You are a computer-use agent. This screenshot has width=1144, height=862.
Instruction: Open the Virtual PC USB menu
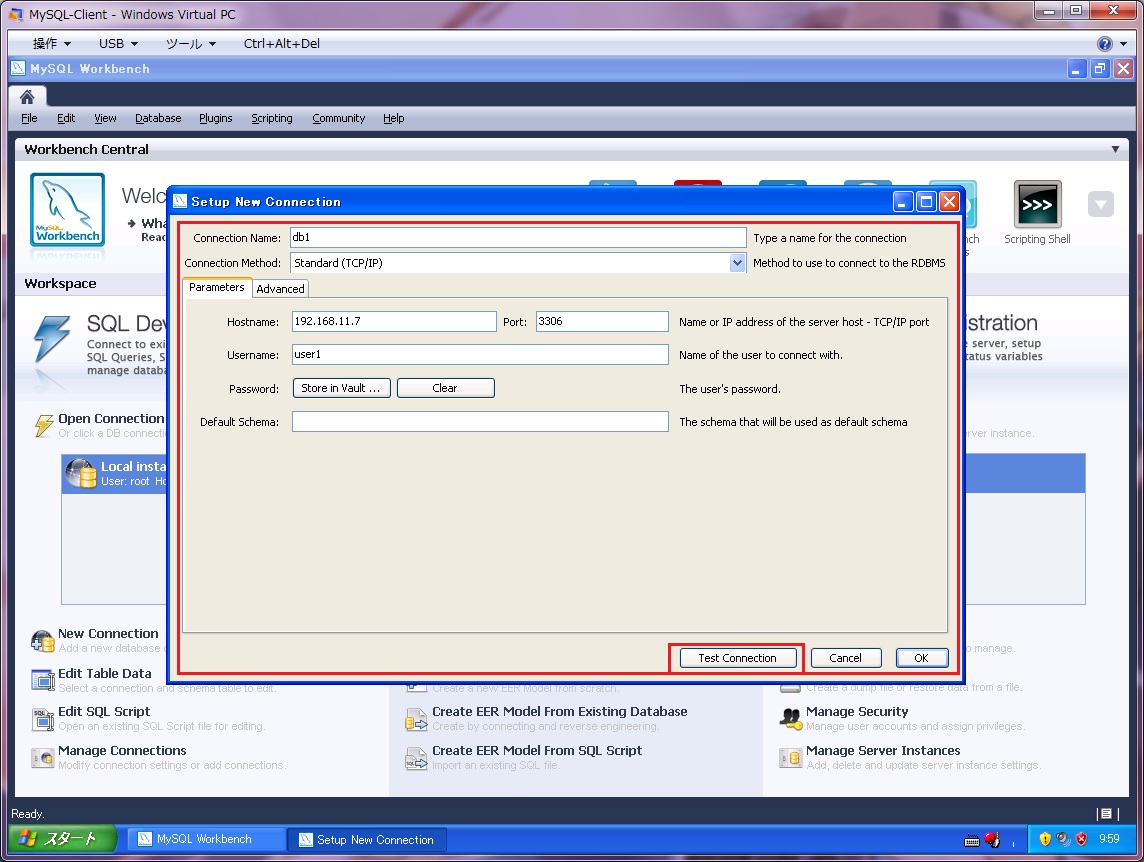(118, 44)
